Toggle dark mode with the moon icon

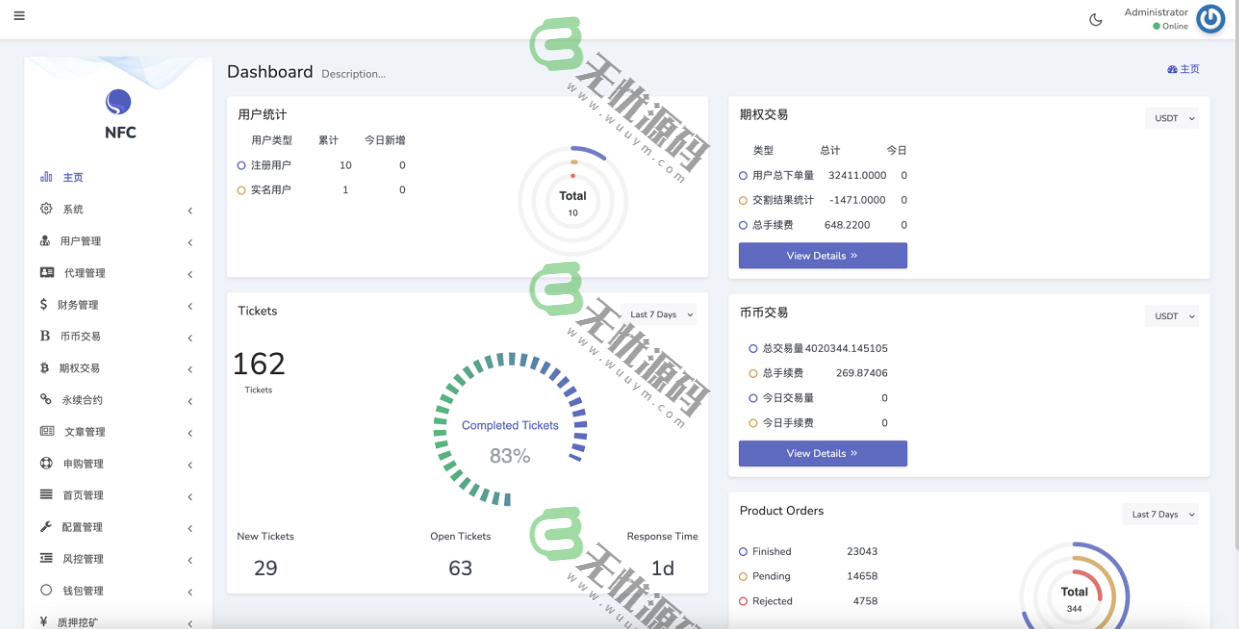click(1096, 19)
